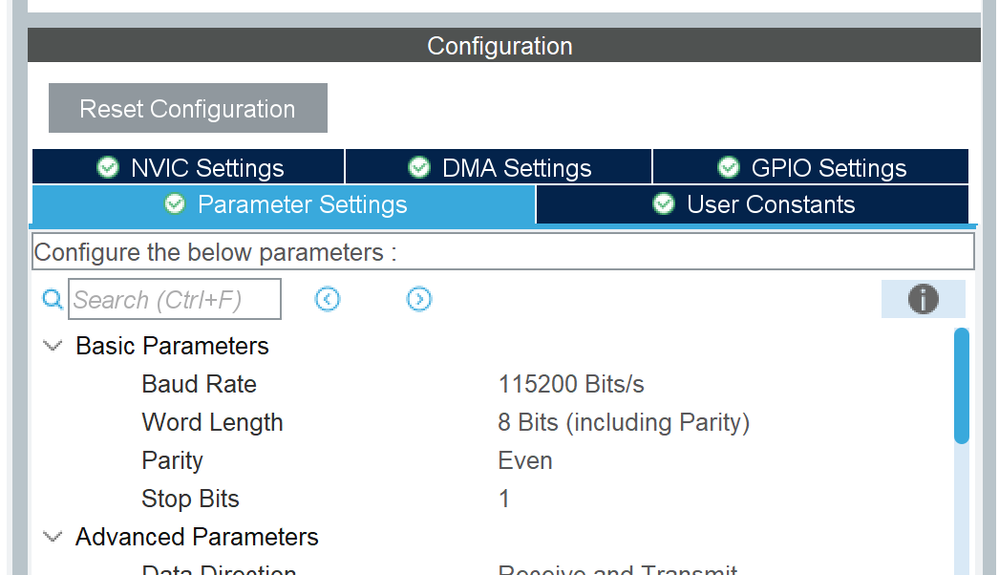999x575 pixels.
Task: Open the User Constants tab
Action: [752, 204]
